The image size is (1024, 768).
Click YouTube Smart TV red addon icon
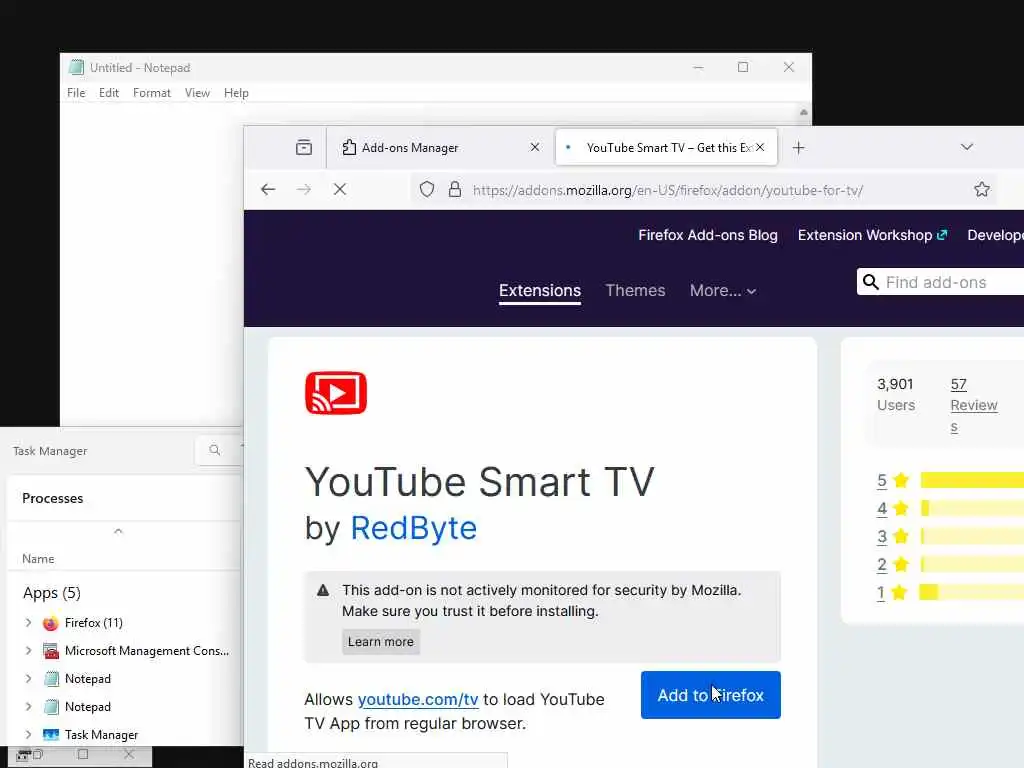pos(336,392)
